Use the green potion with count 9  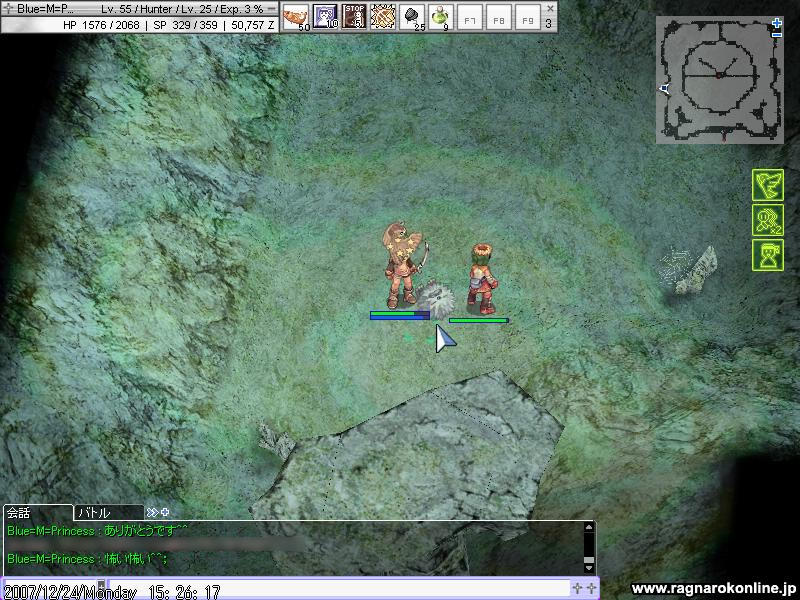click(441, 17)
